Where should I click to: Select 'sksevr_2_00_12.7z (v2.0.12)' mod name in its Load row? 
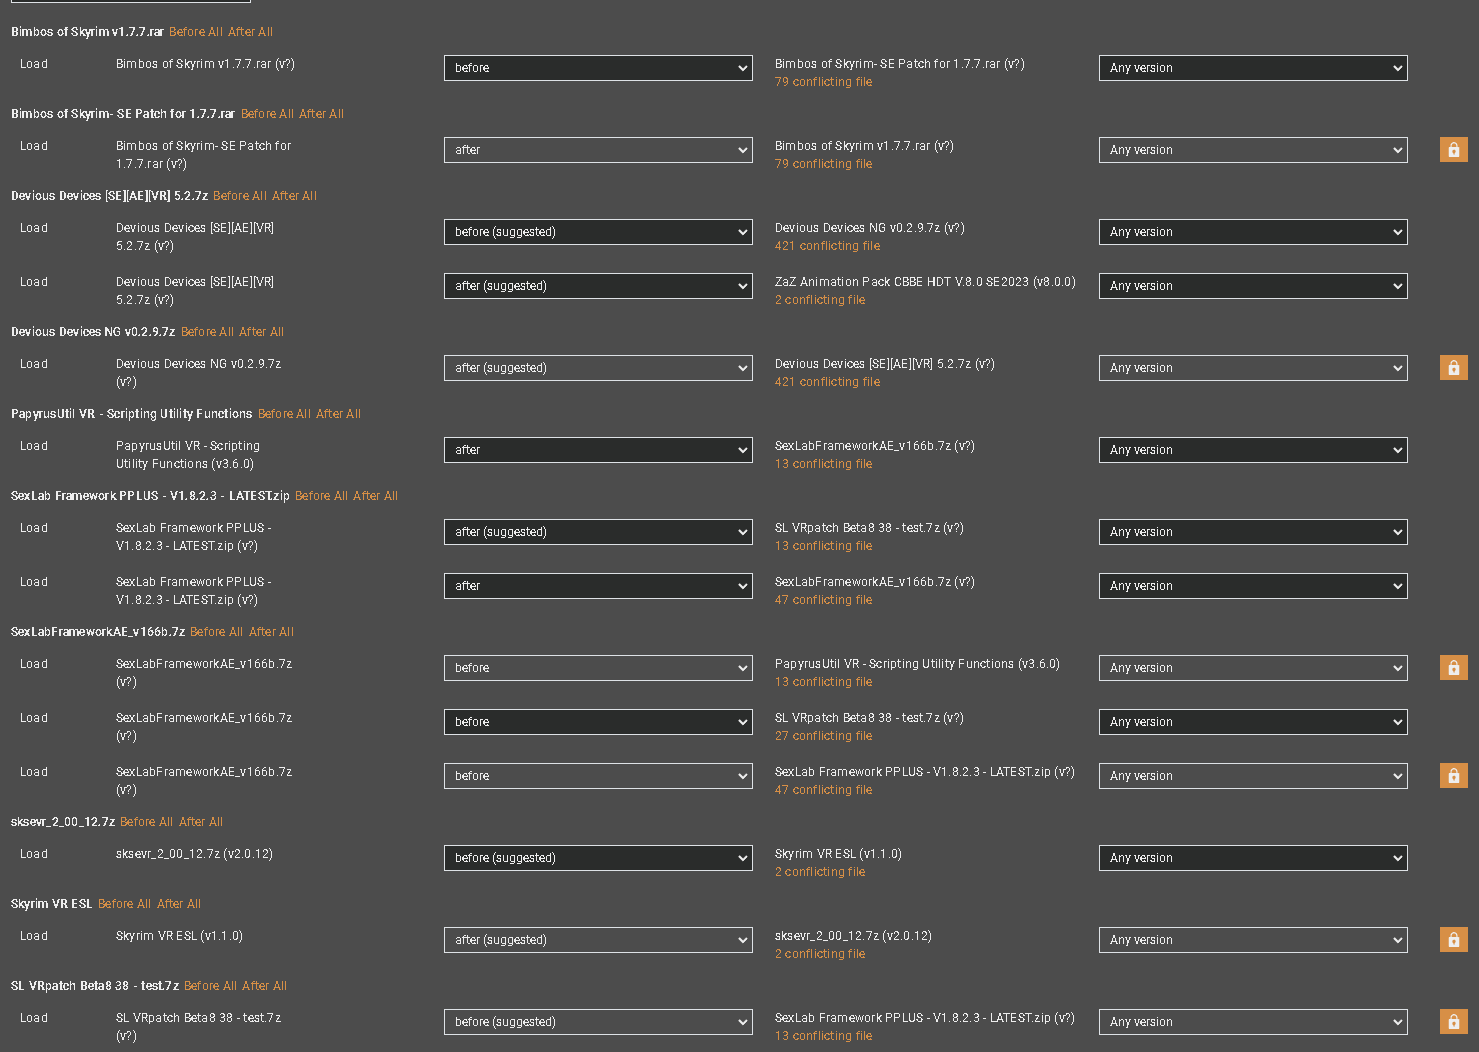coord(194,854)
